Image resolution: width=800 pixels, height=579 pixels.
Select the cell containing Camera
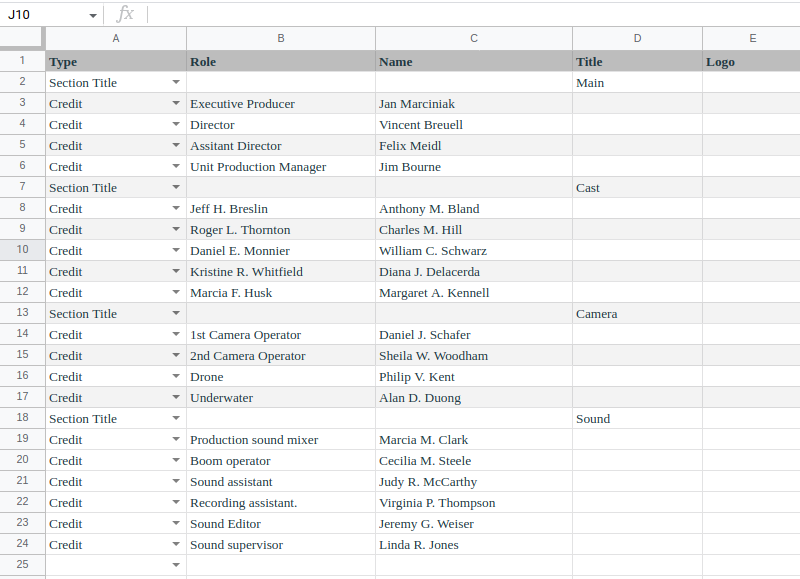(x=637, y=314)
